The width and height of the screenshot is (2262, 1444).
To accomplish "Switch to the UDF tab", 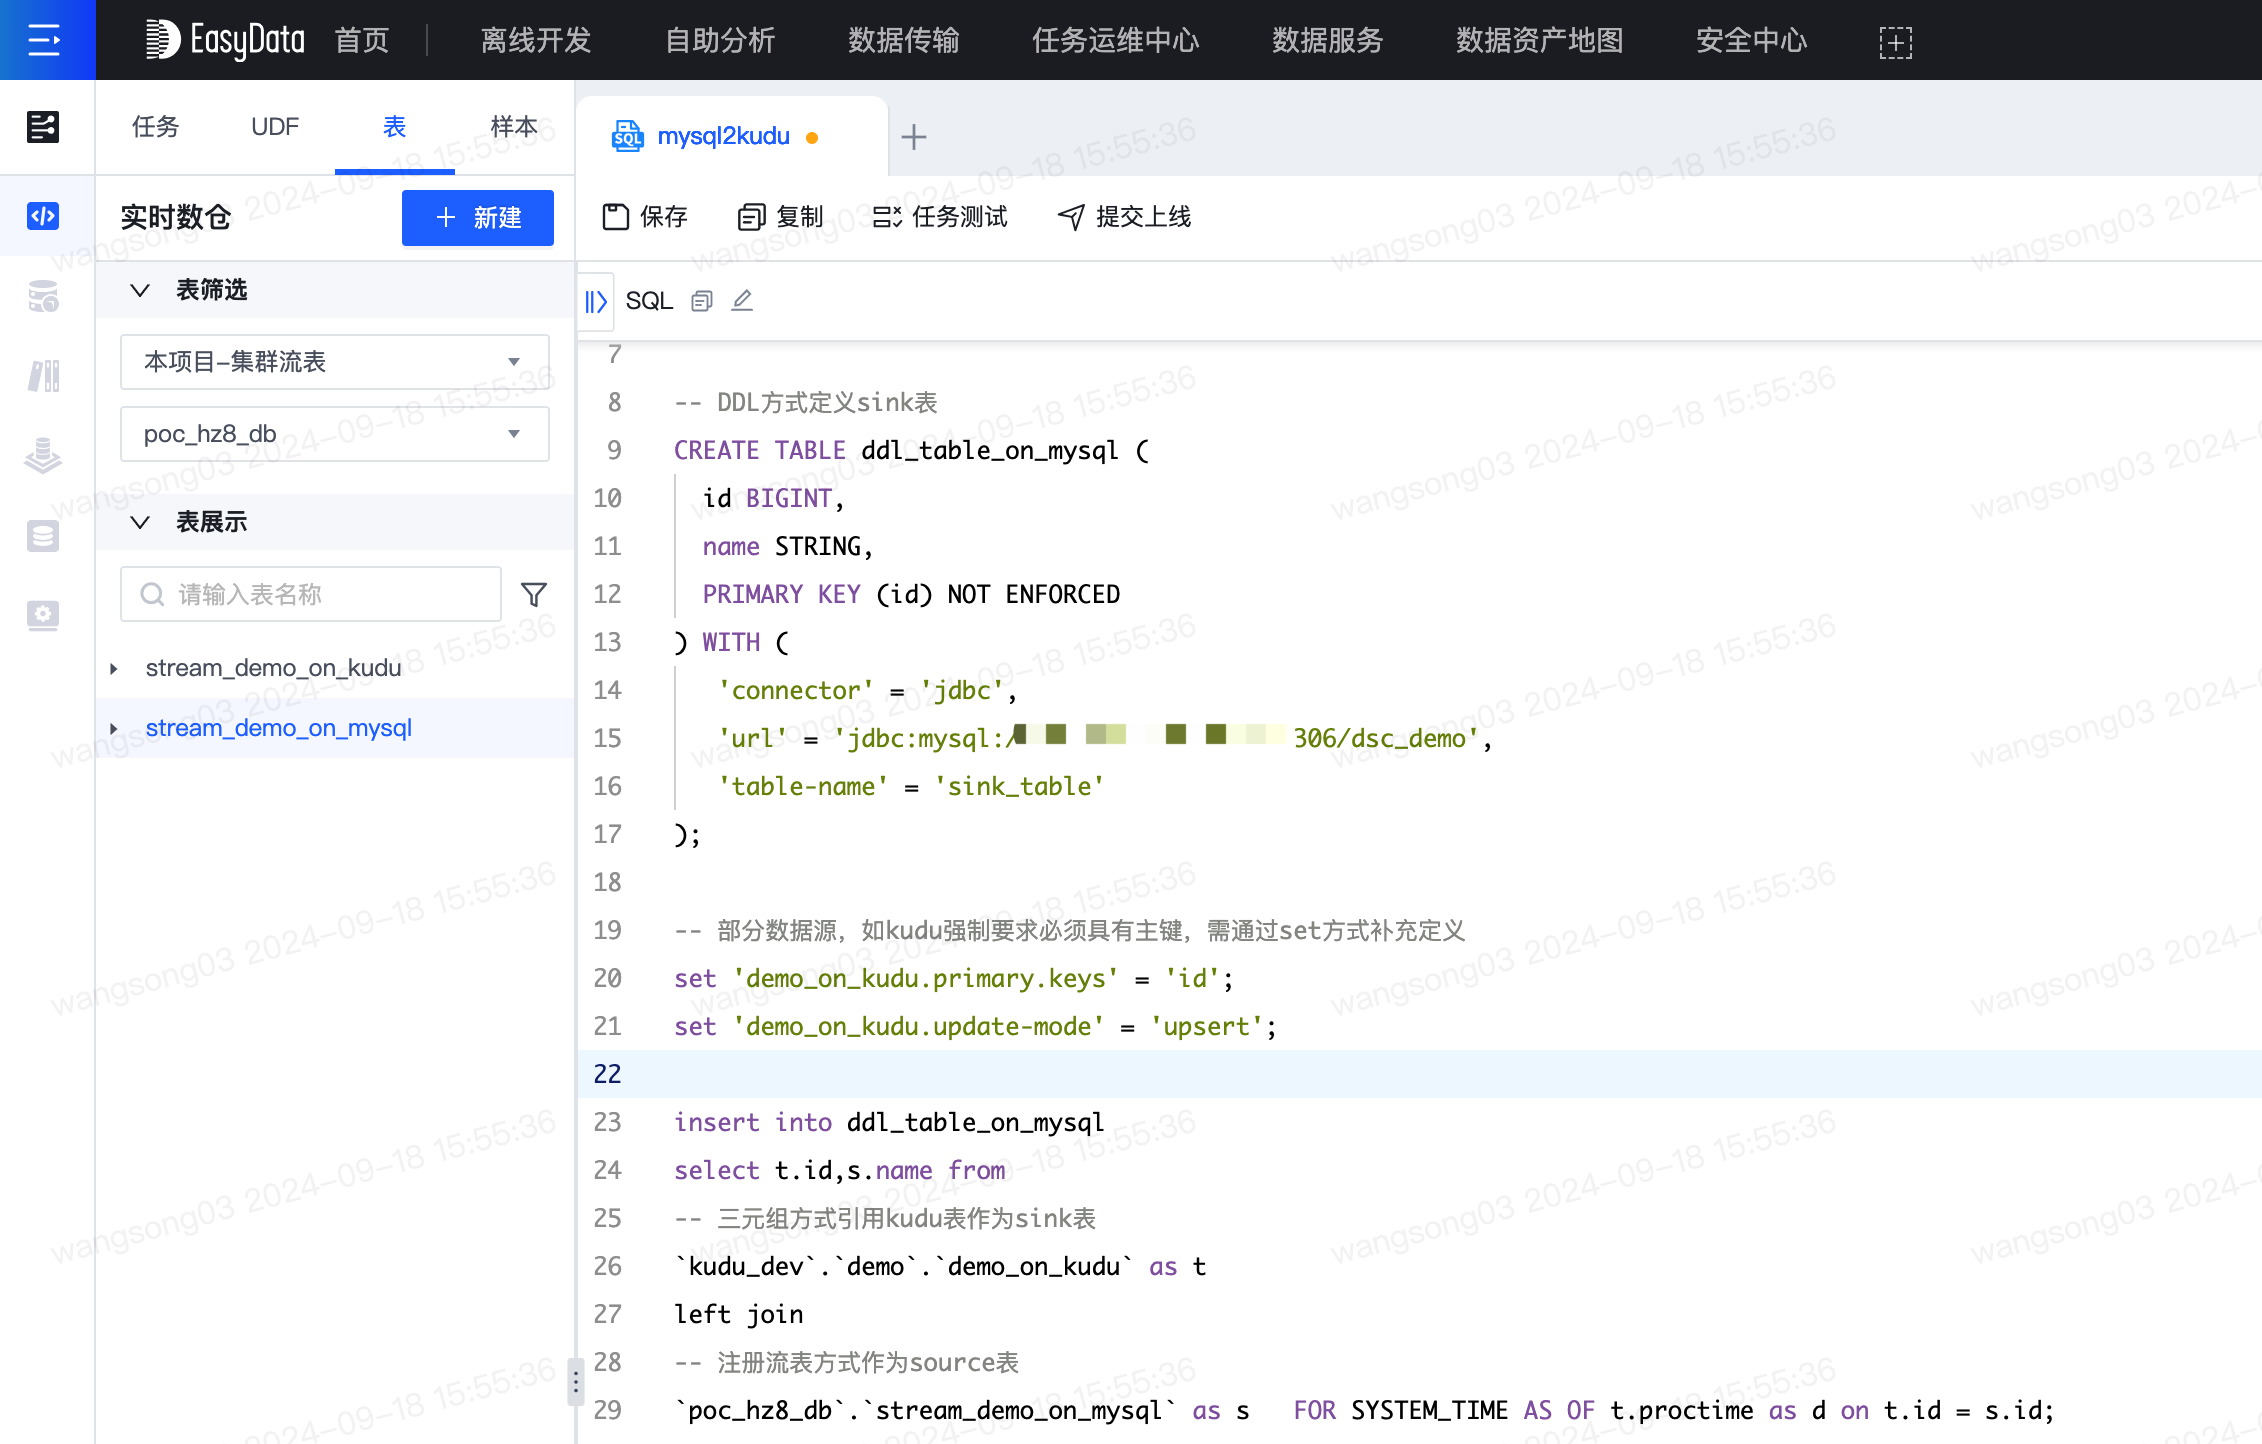I will [275, 126].
